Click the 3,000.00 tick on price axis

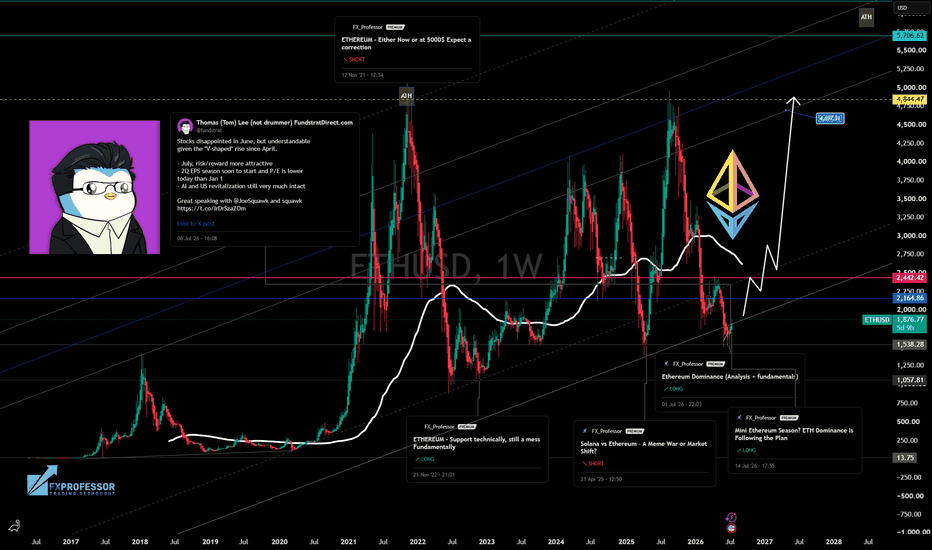coord(911,235)
